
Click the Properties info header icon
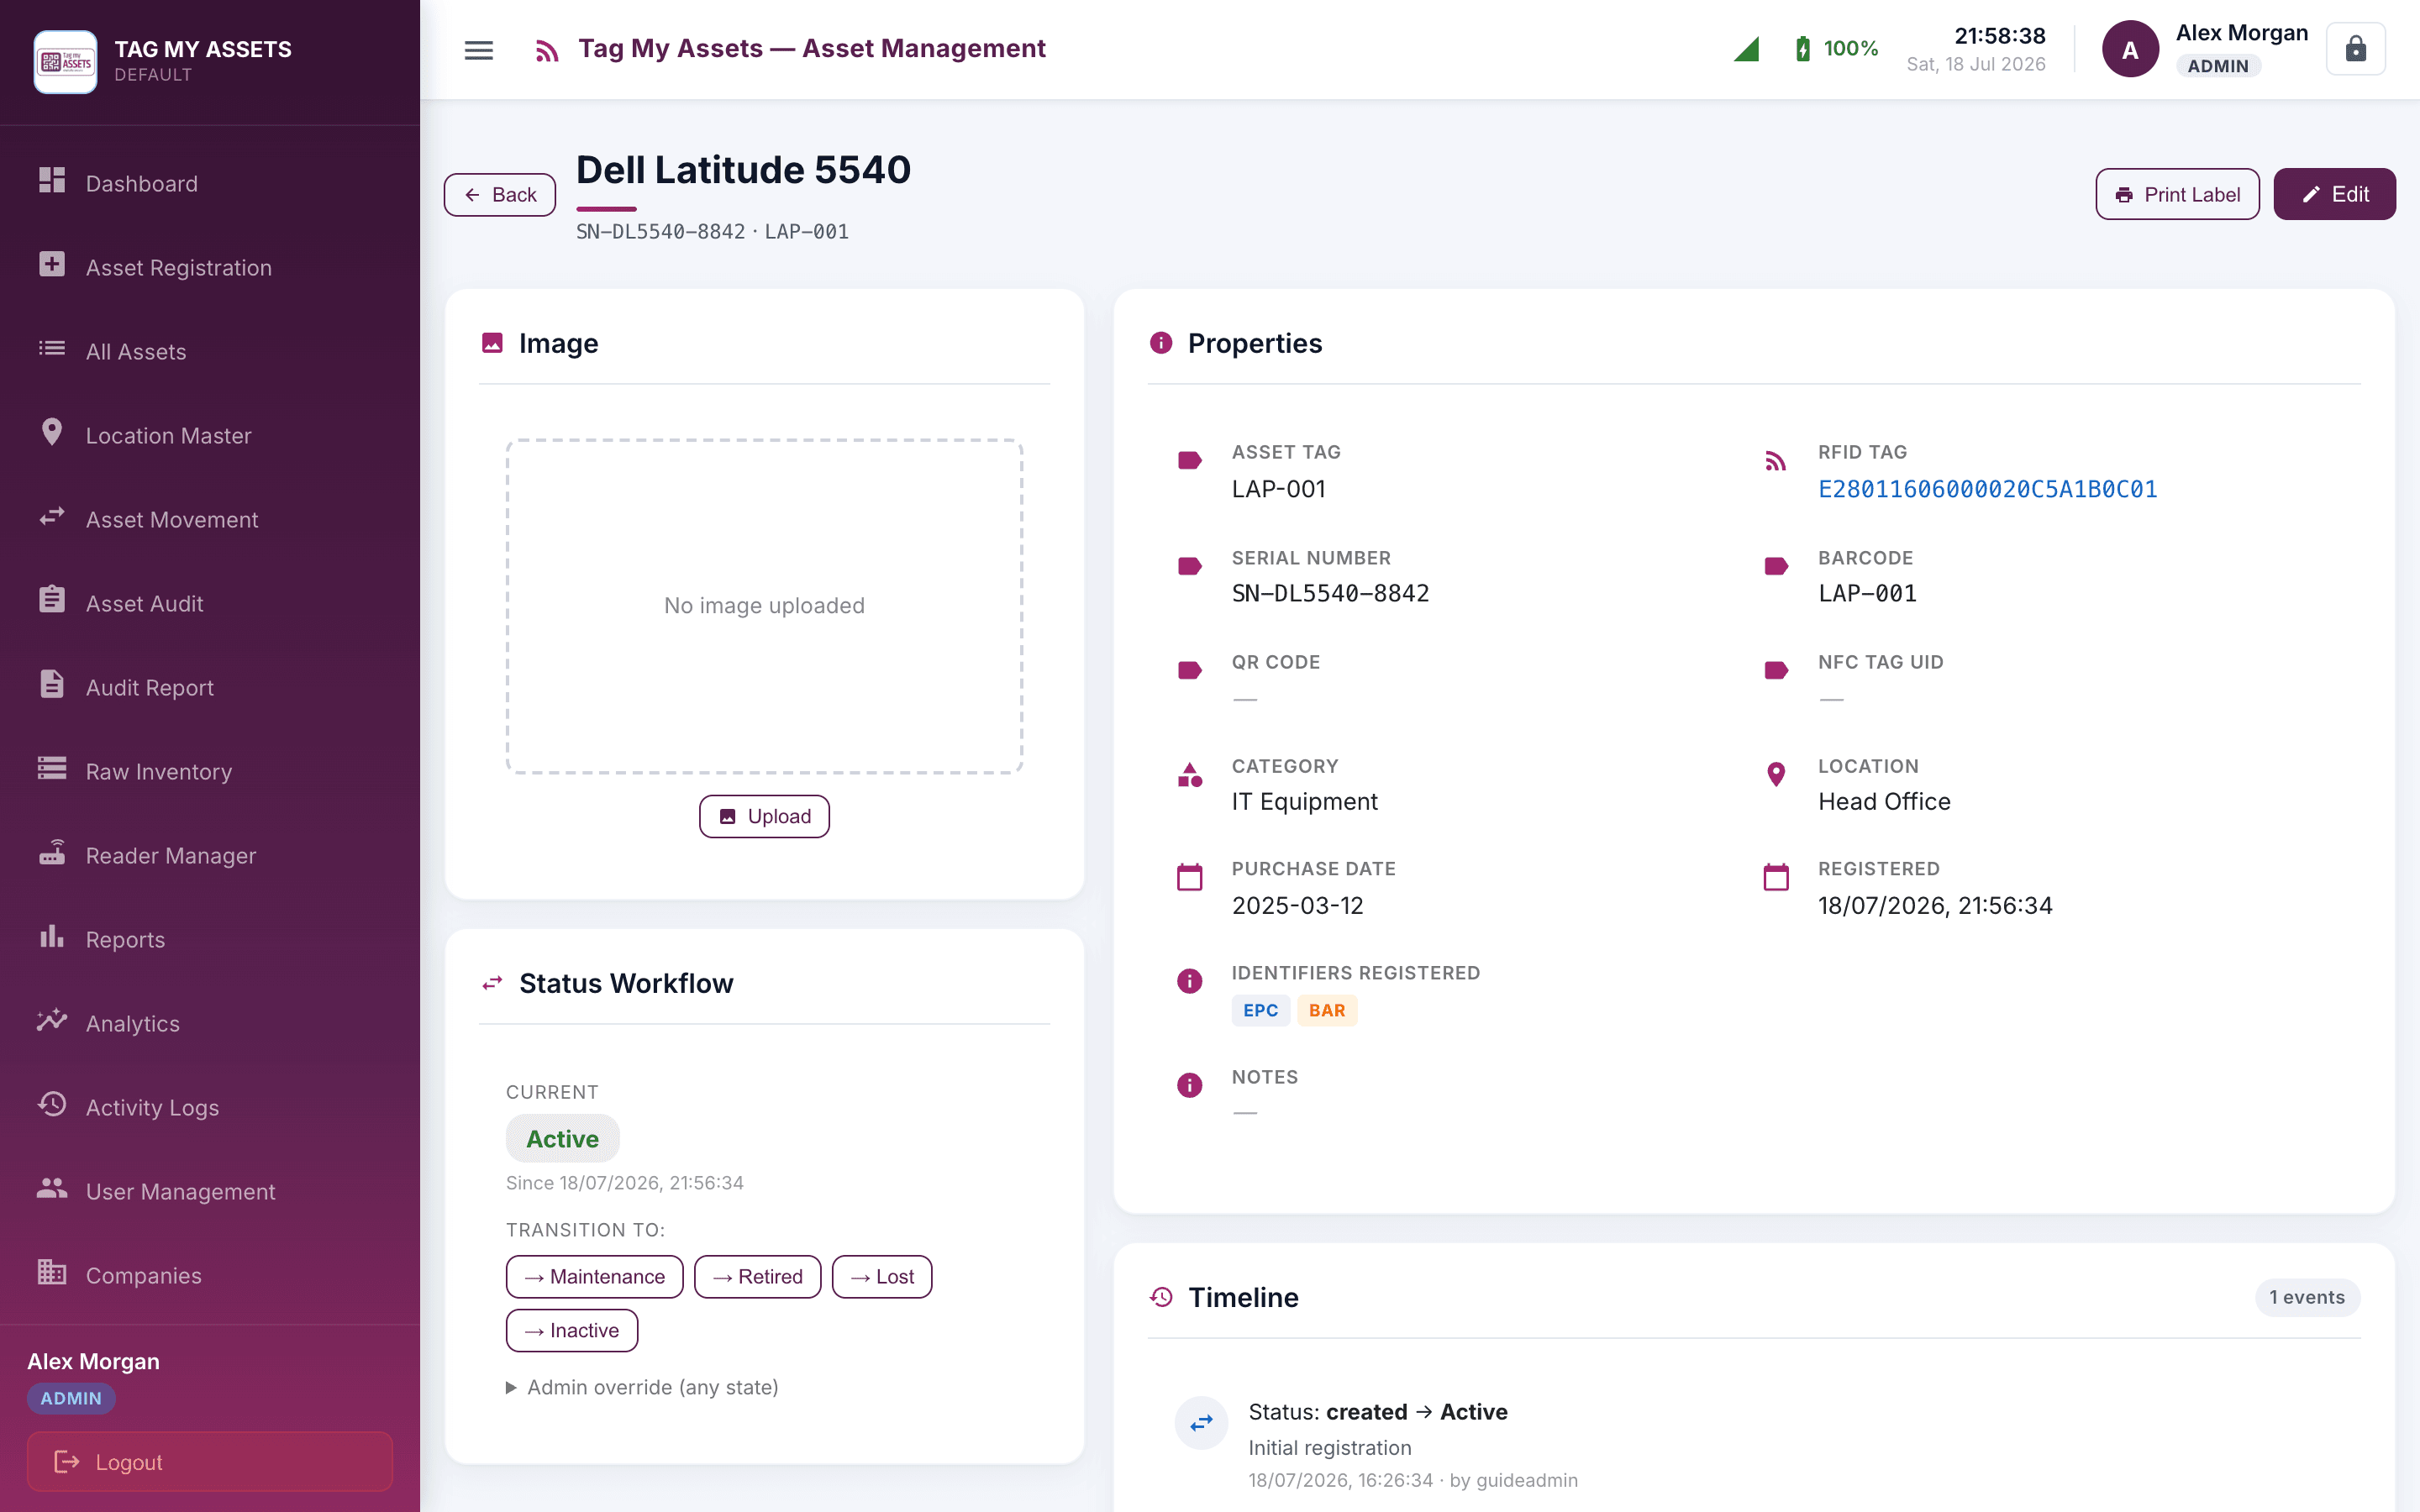1161,343
